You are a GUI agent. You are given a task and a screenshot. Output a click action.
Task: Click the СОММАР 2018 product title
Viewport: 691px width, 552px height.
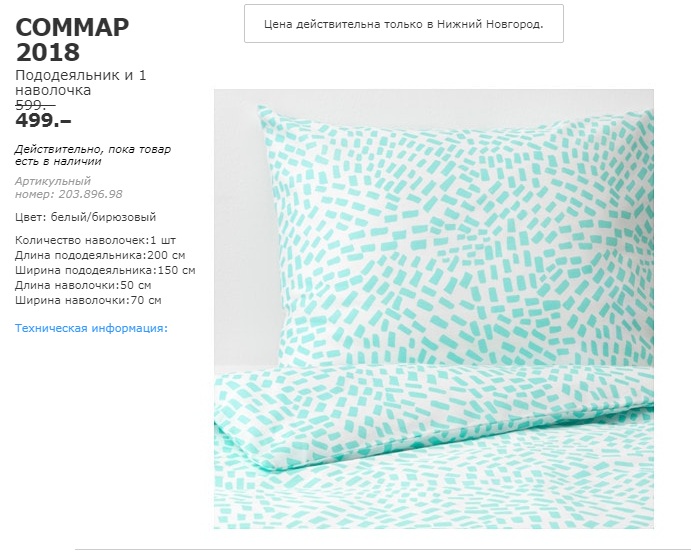pyautogui.click(x=72, y=40)
